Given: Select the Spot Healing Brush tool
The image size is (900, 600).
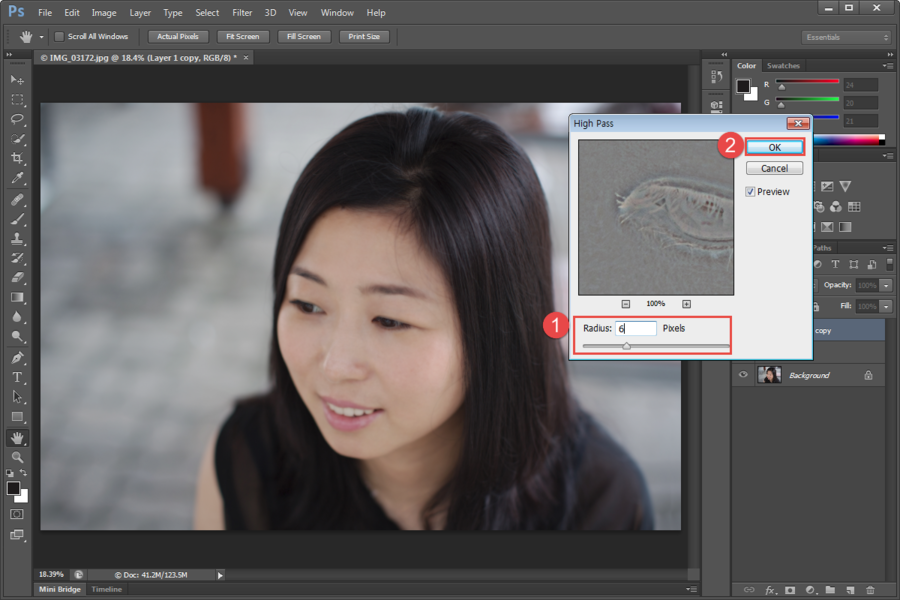Looking at the screenshot, I should (x=17, y=200).
